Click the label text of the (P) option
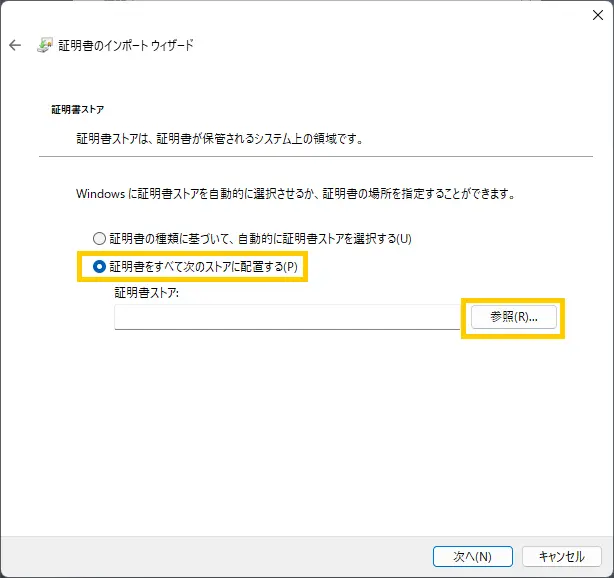 point(203,267)
